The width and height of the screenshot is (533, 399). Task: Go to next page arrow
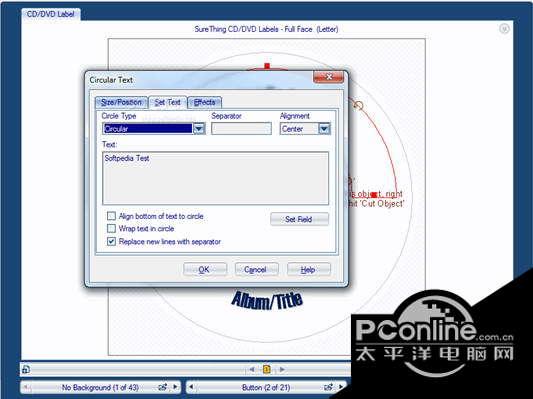[x=282, y=369]
